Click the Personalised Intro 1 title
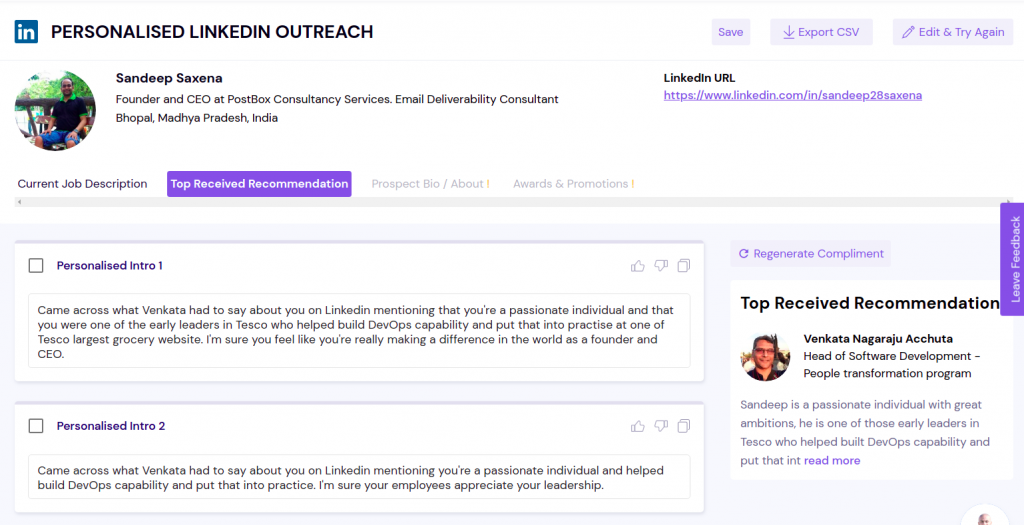The width and height of the screenshot is (1024, 525). (x=110, y=265)
